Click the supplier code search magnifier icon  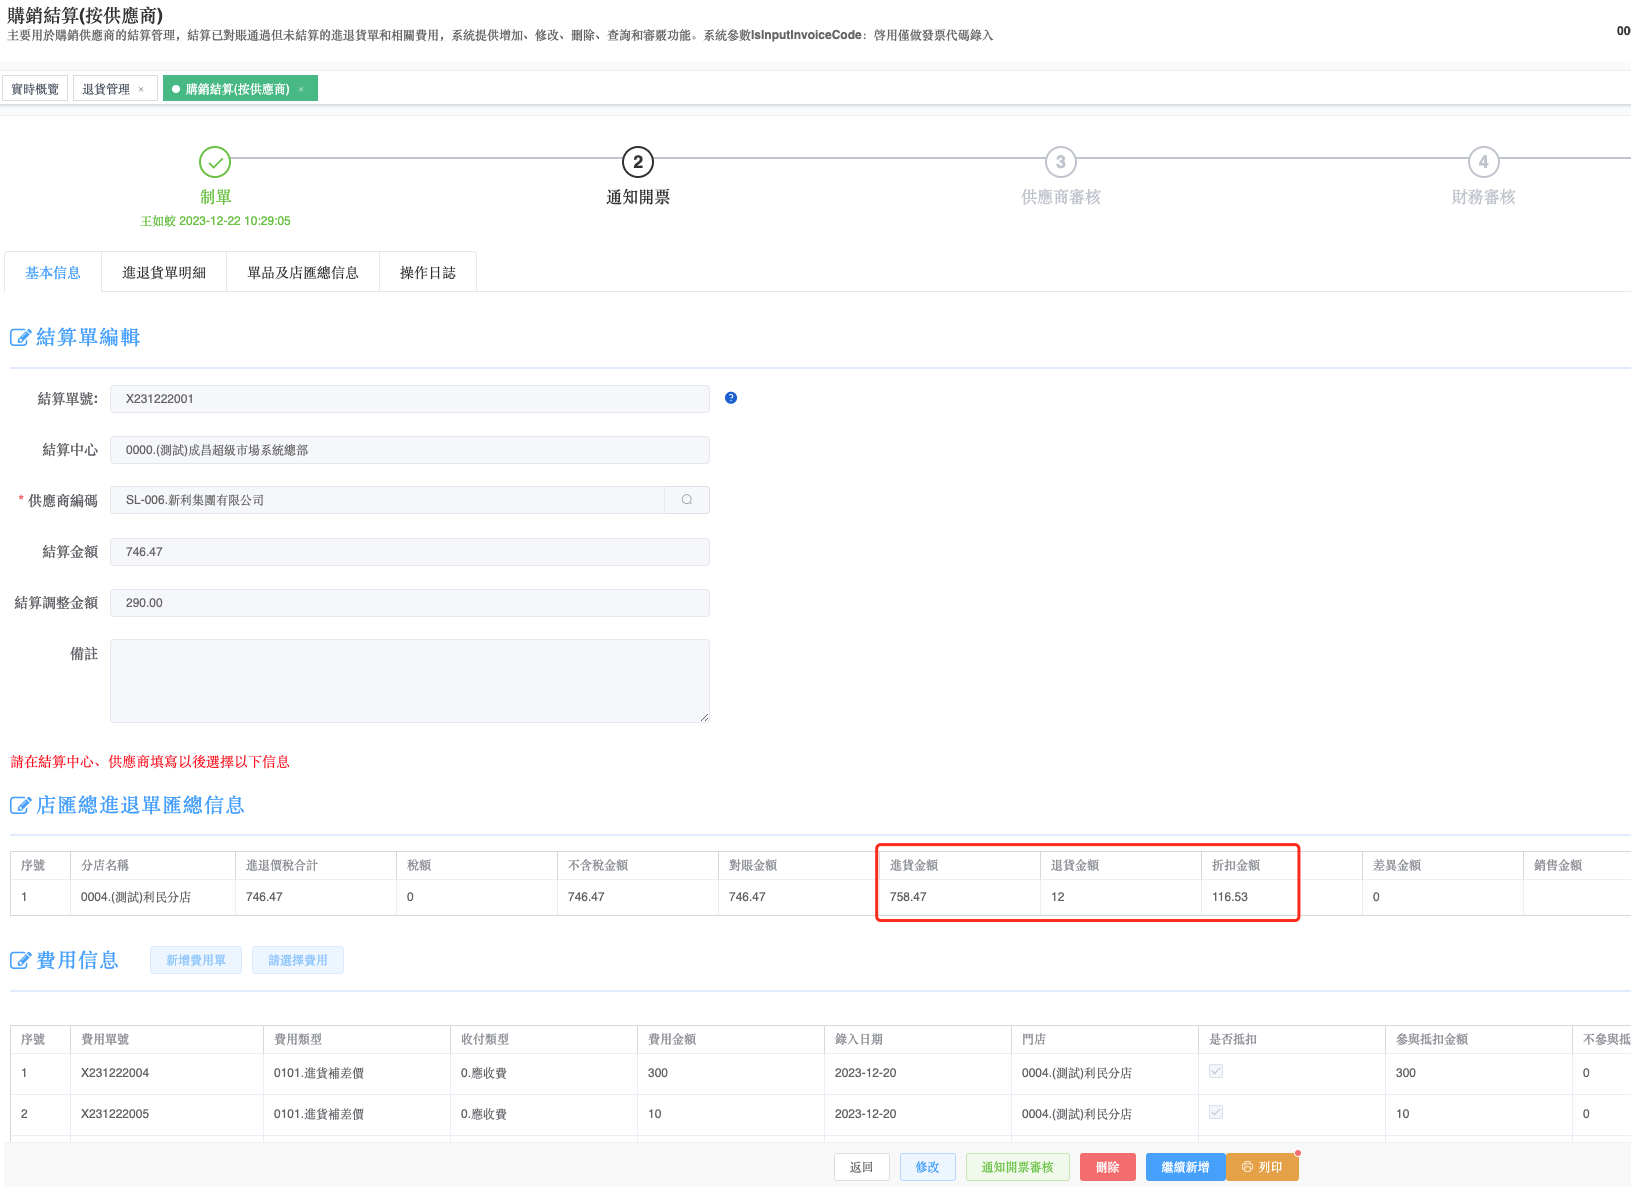pos(687,500)
